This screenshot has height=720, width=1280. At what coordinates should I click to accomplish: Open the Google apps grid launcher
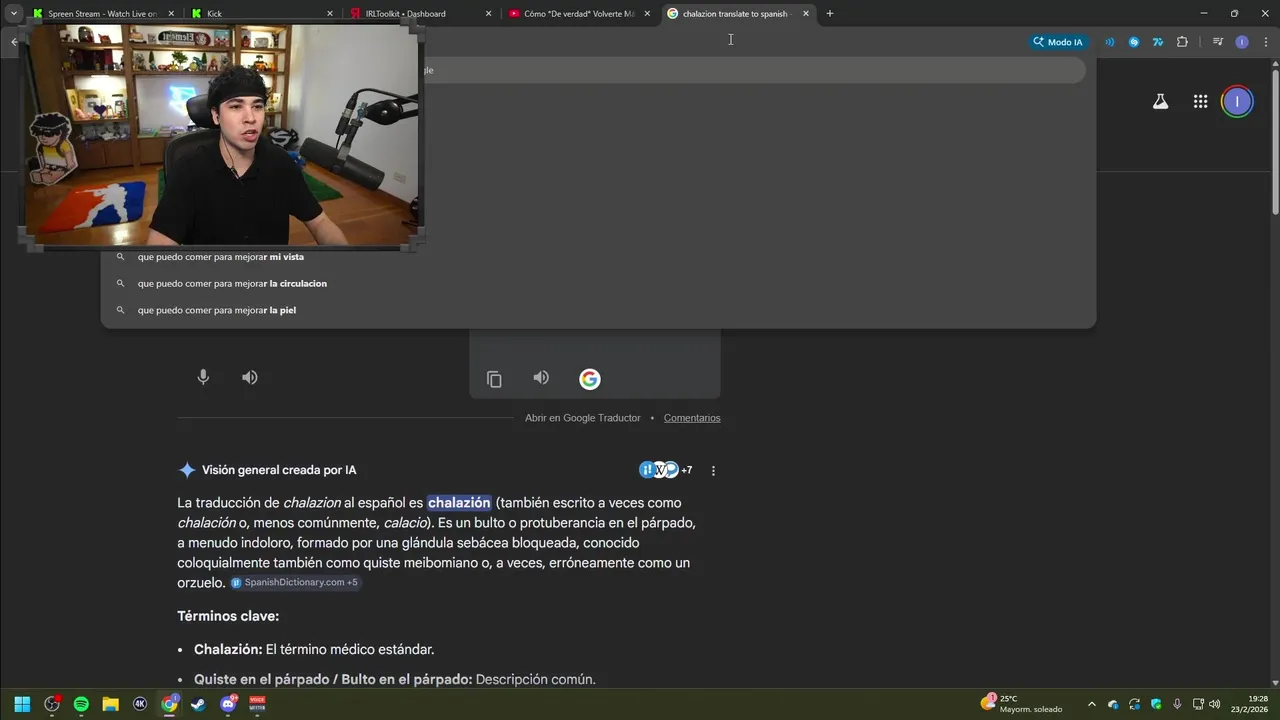pos(1200,101)
